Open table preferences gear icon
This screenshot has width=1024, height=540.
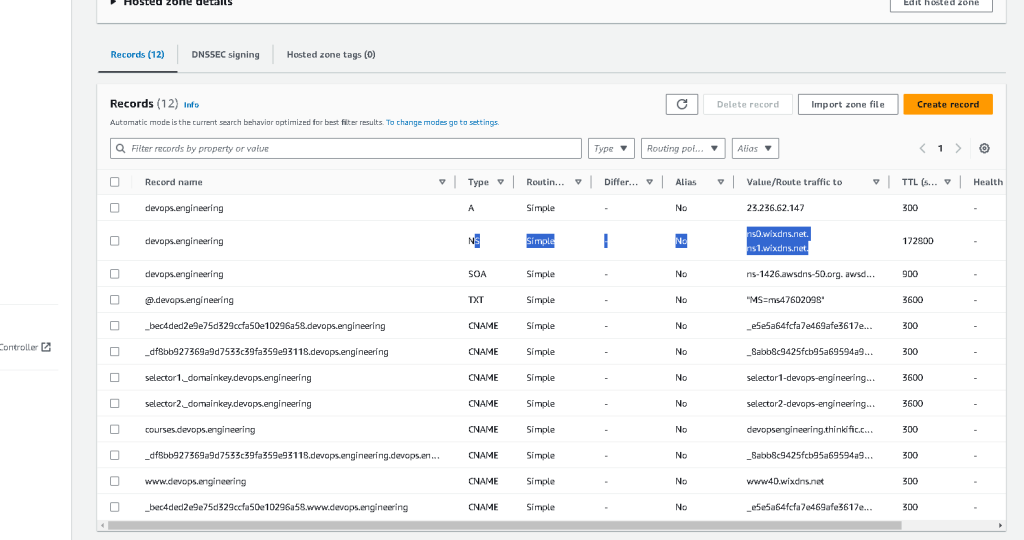coord(984,148)
